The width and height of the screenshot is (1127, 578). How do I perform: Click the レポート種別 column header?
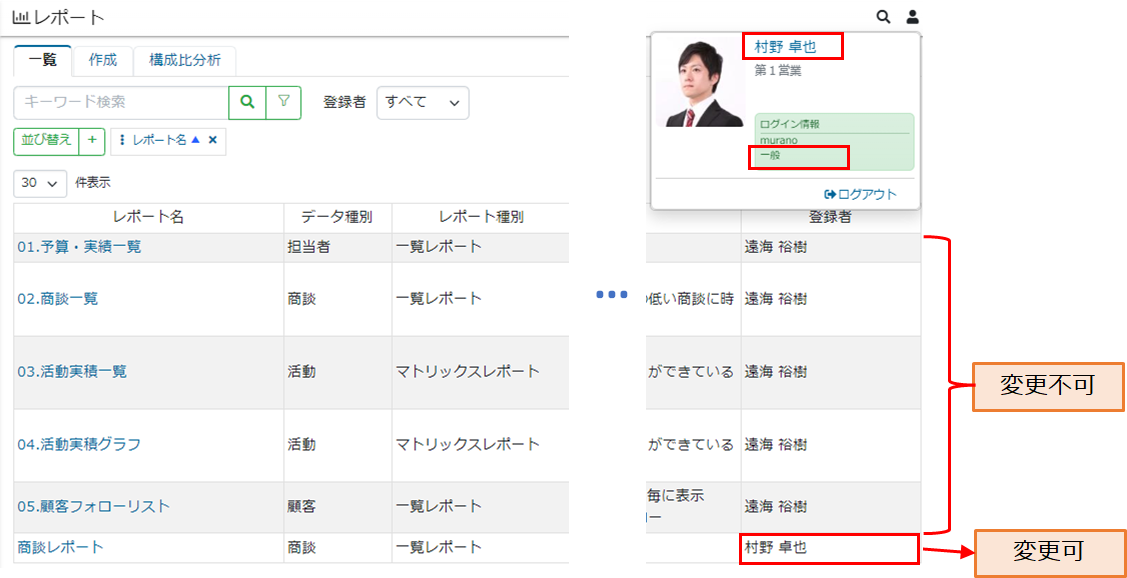481,217
